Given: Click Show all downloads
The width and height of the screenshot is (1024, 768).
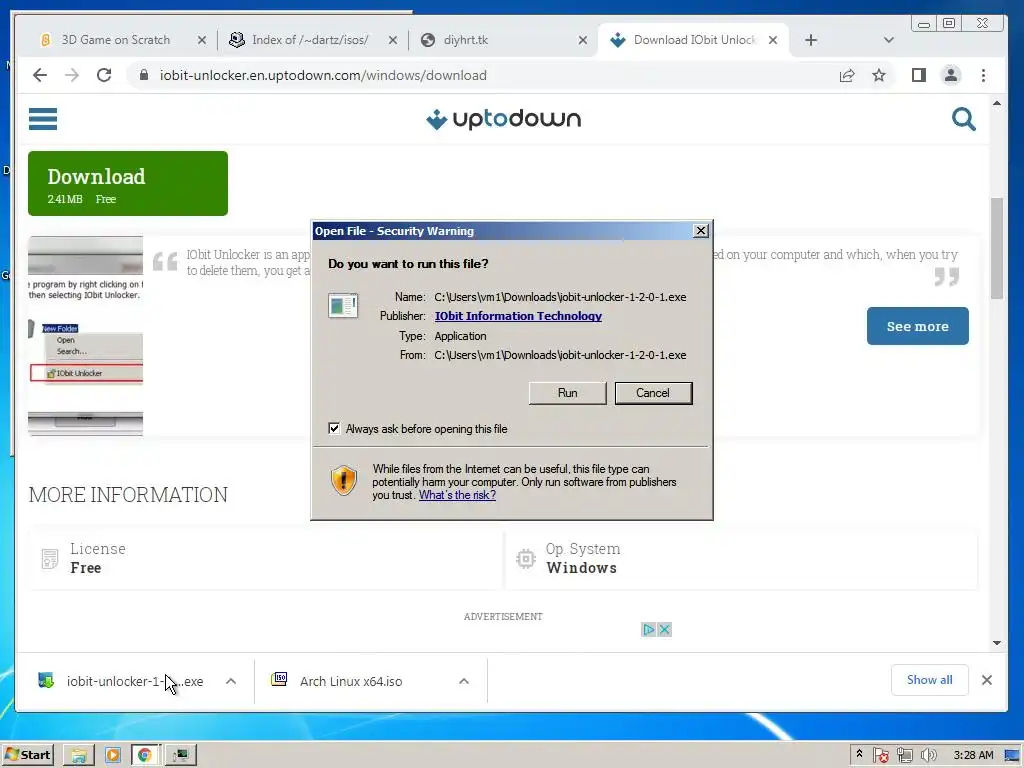Looking at the screenshot, I should coord(929,680).
